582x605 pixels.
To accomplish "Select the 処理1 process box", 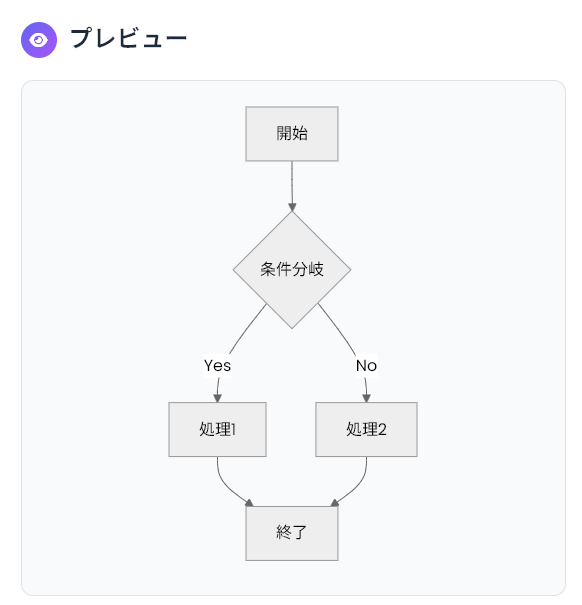I will click(x=217, y=429).
